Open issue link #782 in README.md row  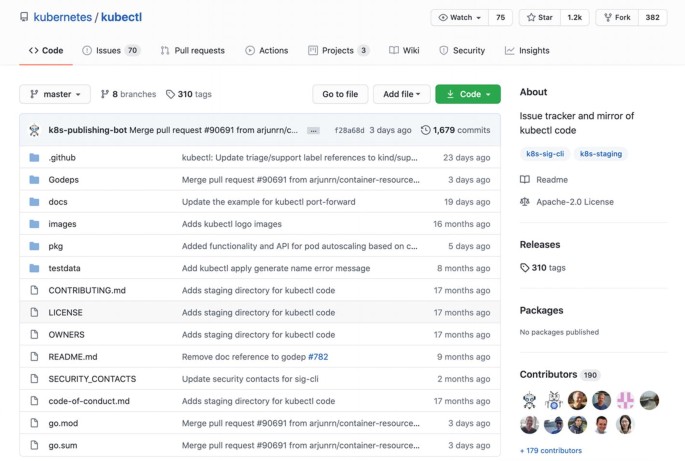tap(318, 357)
